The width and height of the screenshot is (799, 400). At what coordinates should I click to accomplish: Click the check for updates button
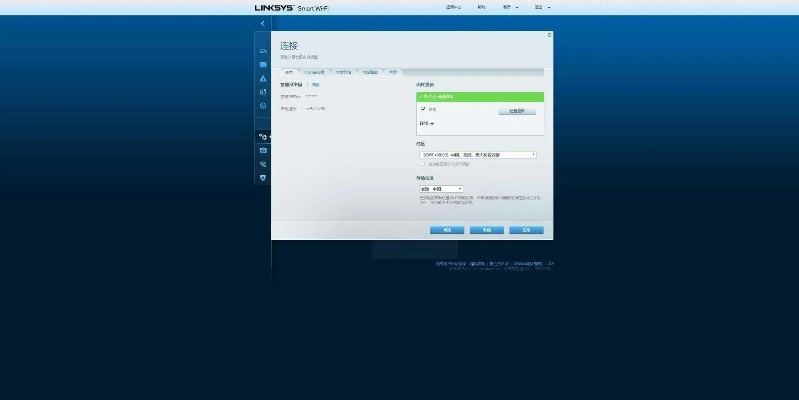tap(517, 111)
